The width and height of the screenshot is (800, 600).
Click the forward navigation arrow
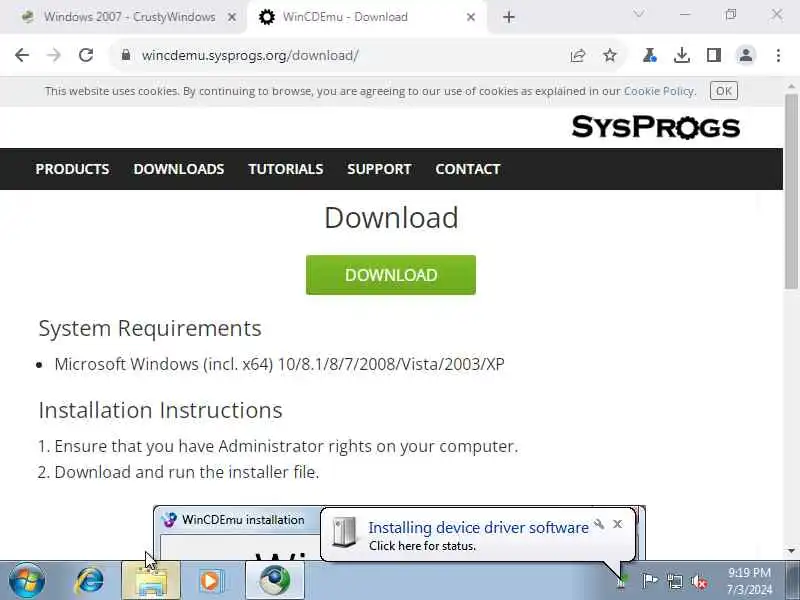click(x=54, y=55)
